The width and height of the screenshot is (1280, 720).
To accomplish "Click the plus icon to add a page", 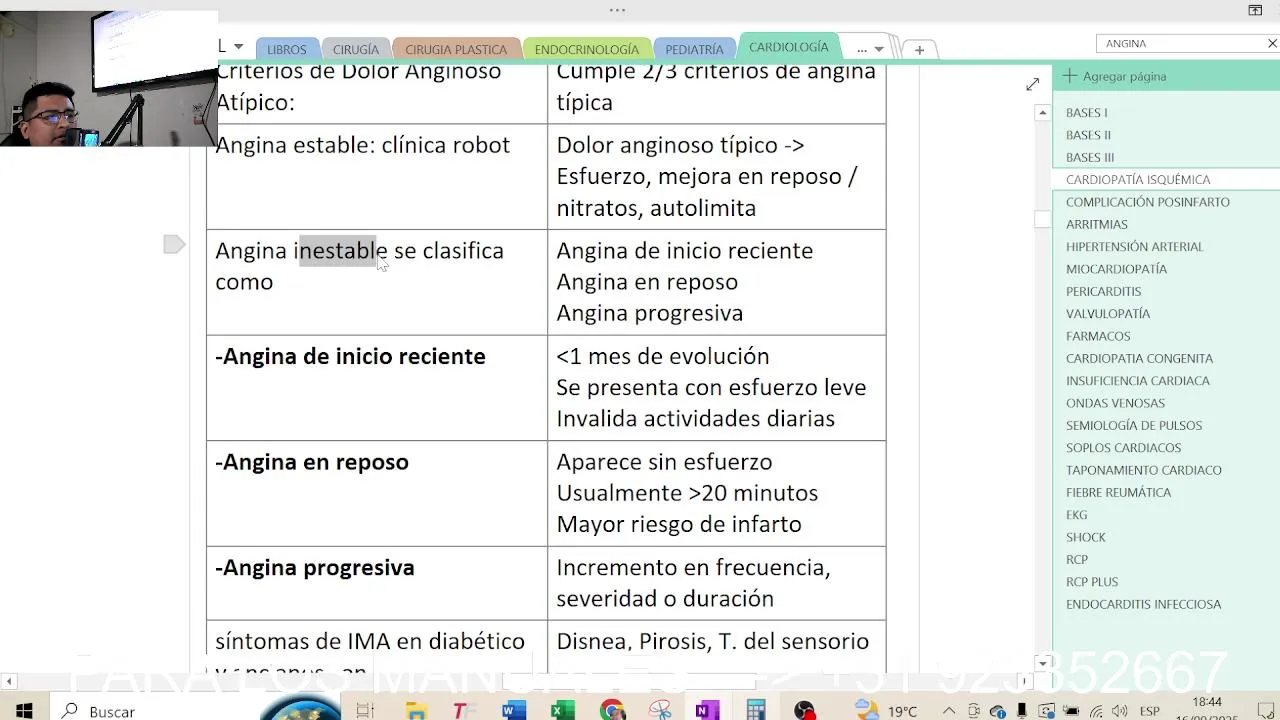I will click(1070, 76).
